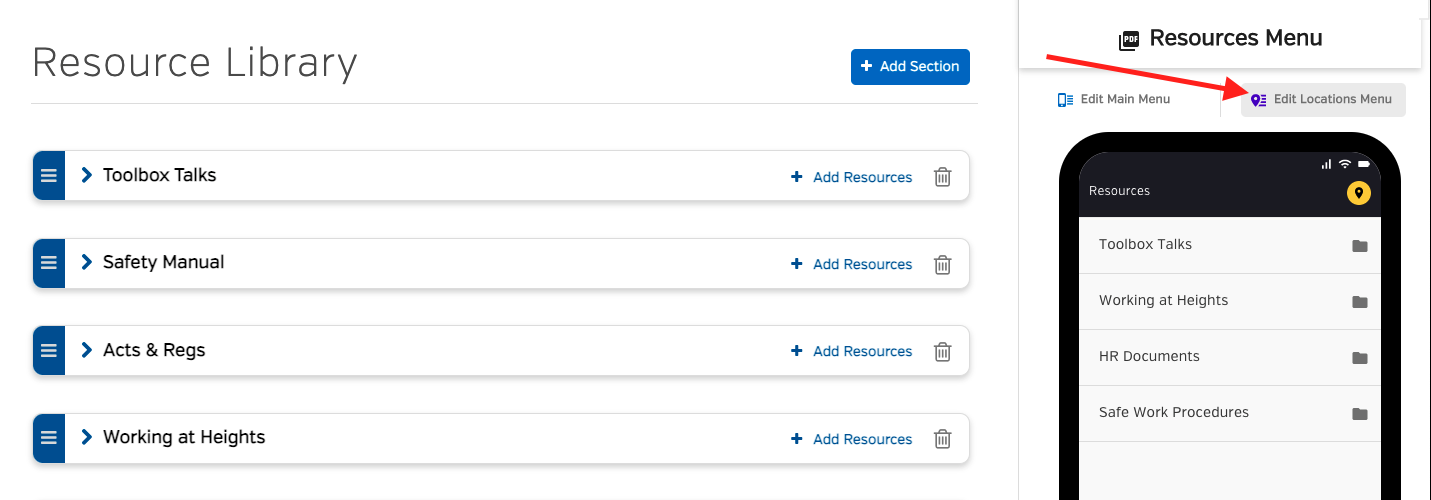
Task: Open HR Documents folder icon in preview
Action: [1359, 358]
